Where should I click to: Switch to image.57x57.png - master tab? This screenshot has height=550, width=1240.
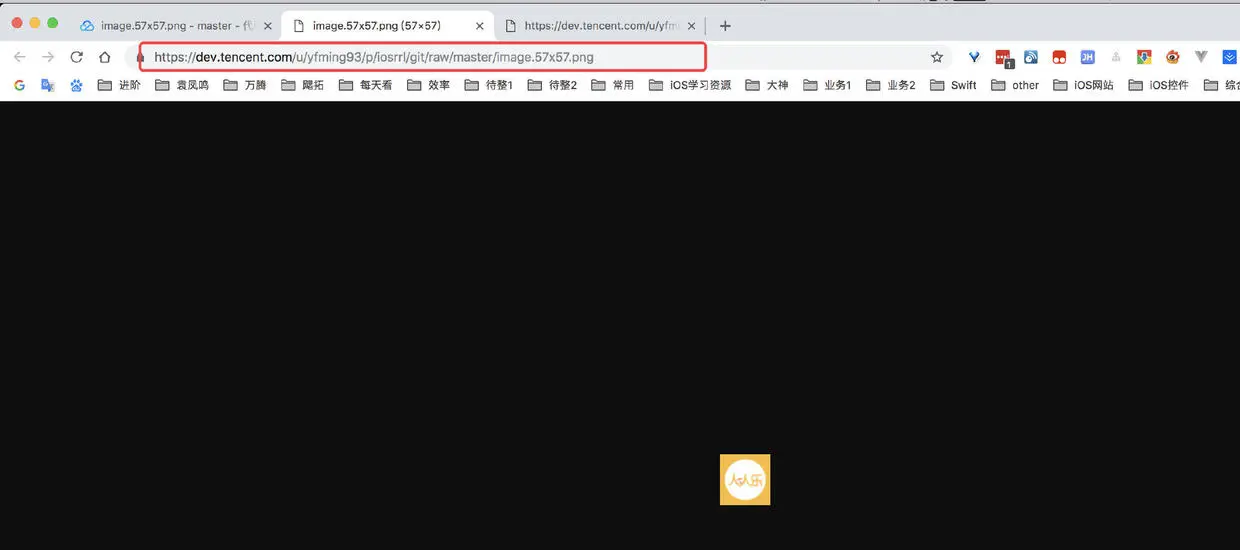pyautogui.click(x=175, y=26)
